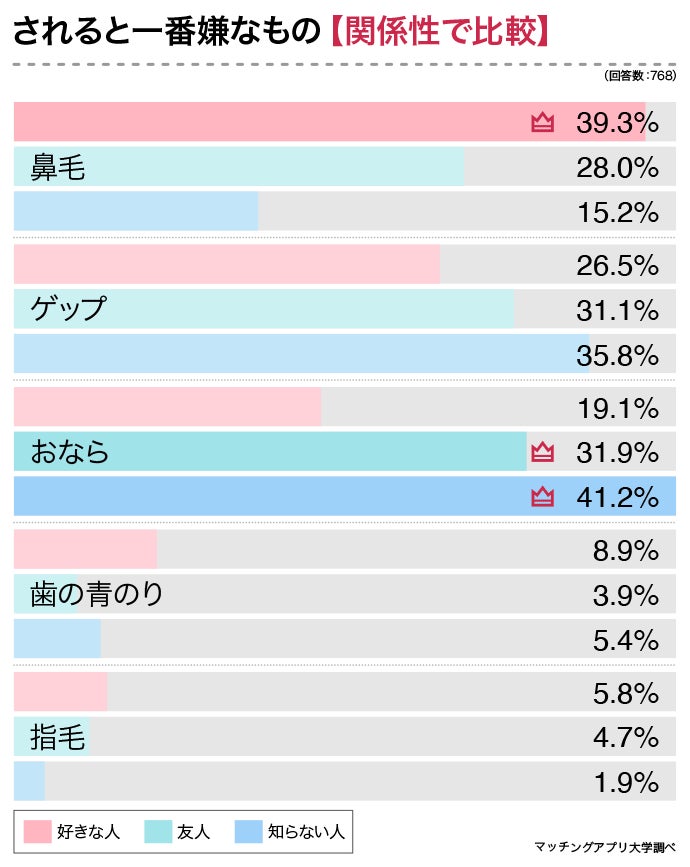Click the red 【関係性で比較】 title text

(x=440, y=32)
